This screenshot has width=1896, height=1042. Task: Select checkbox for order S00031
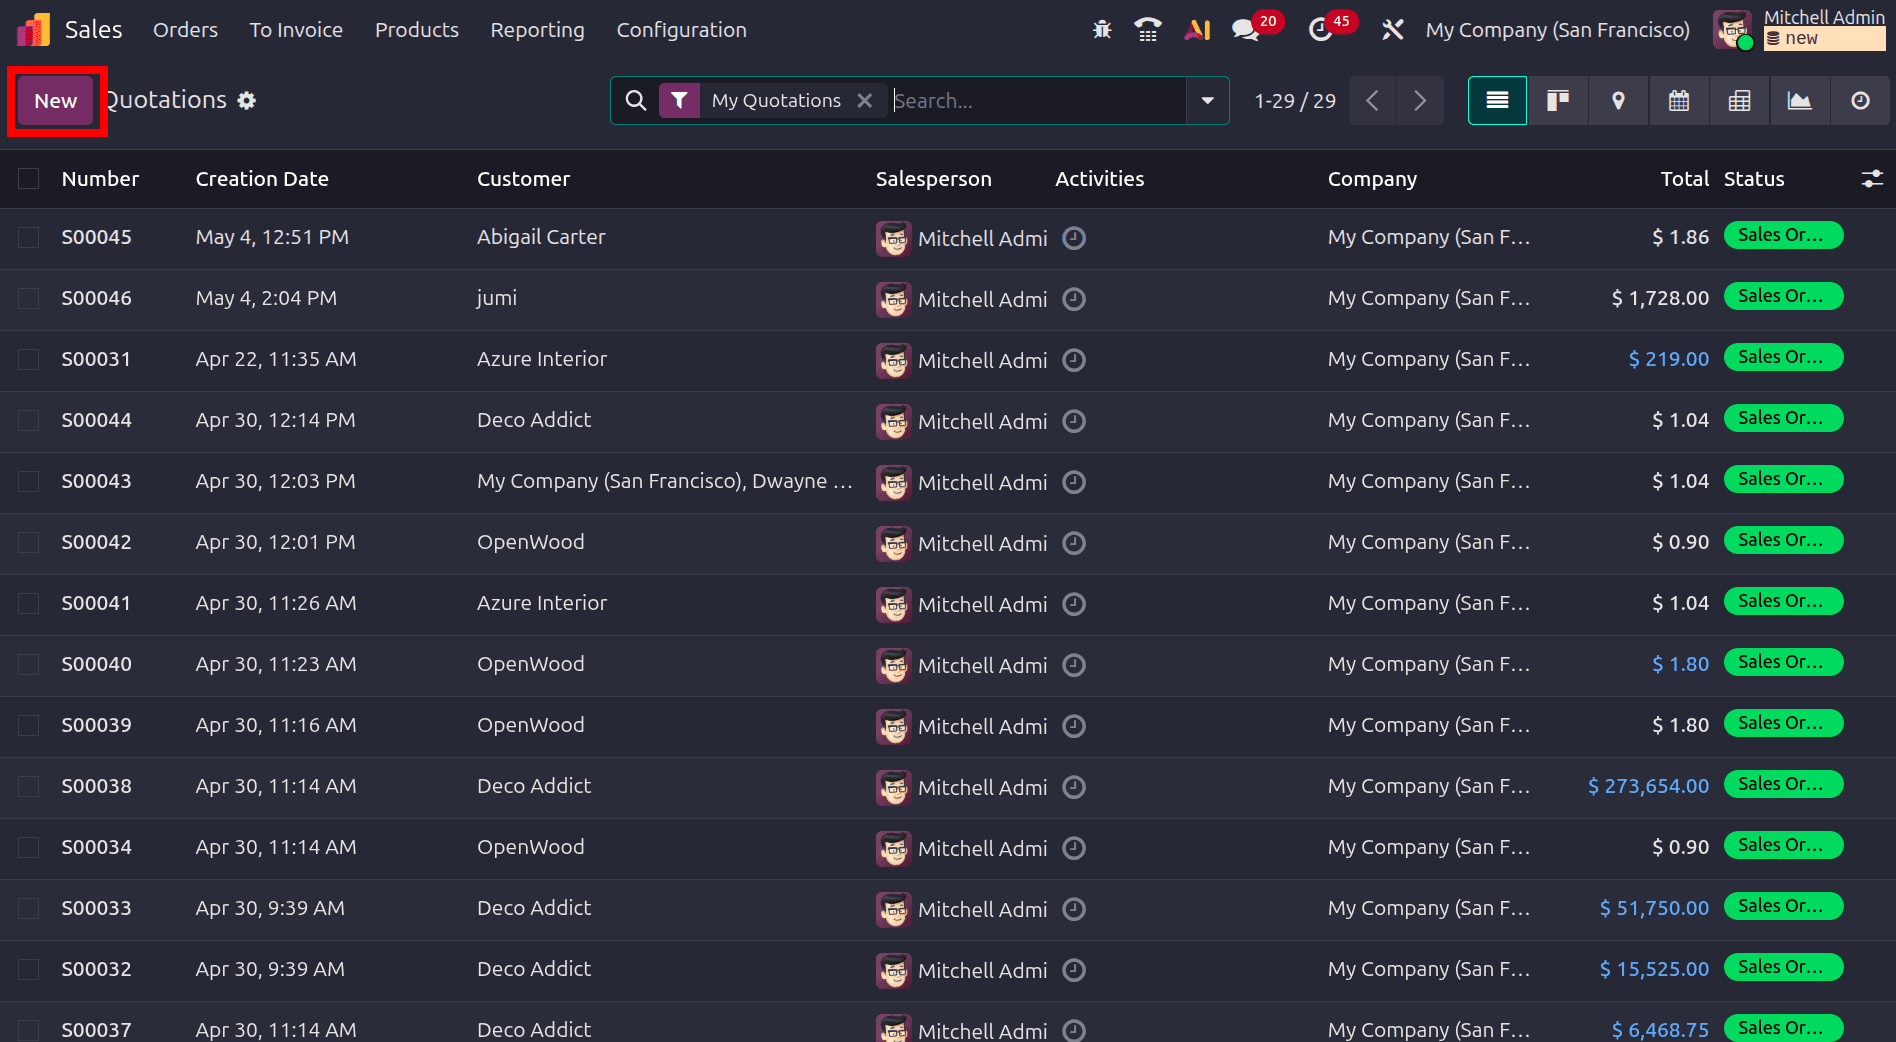(29, 360)
